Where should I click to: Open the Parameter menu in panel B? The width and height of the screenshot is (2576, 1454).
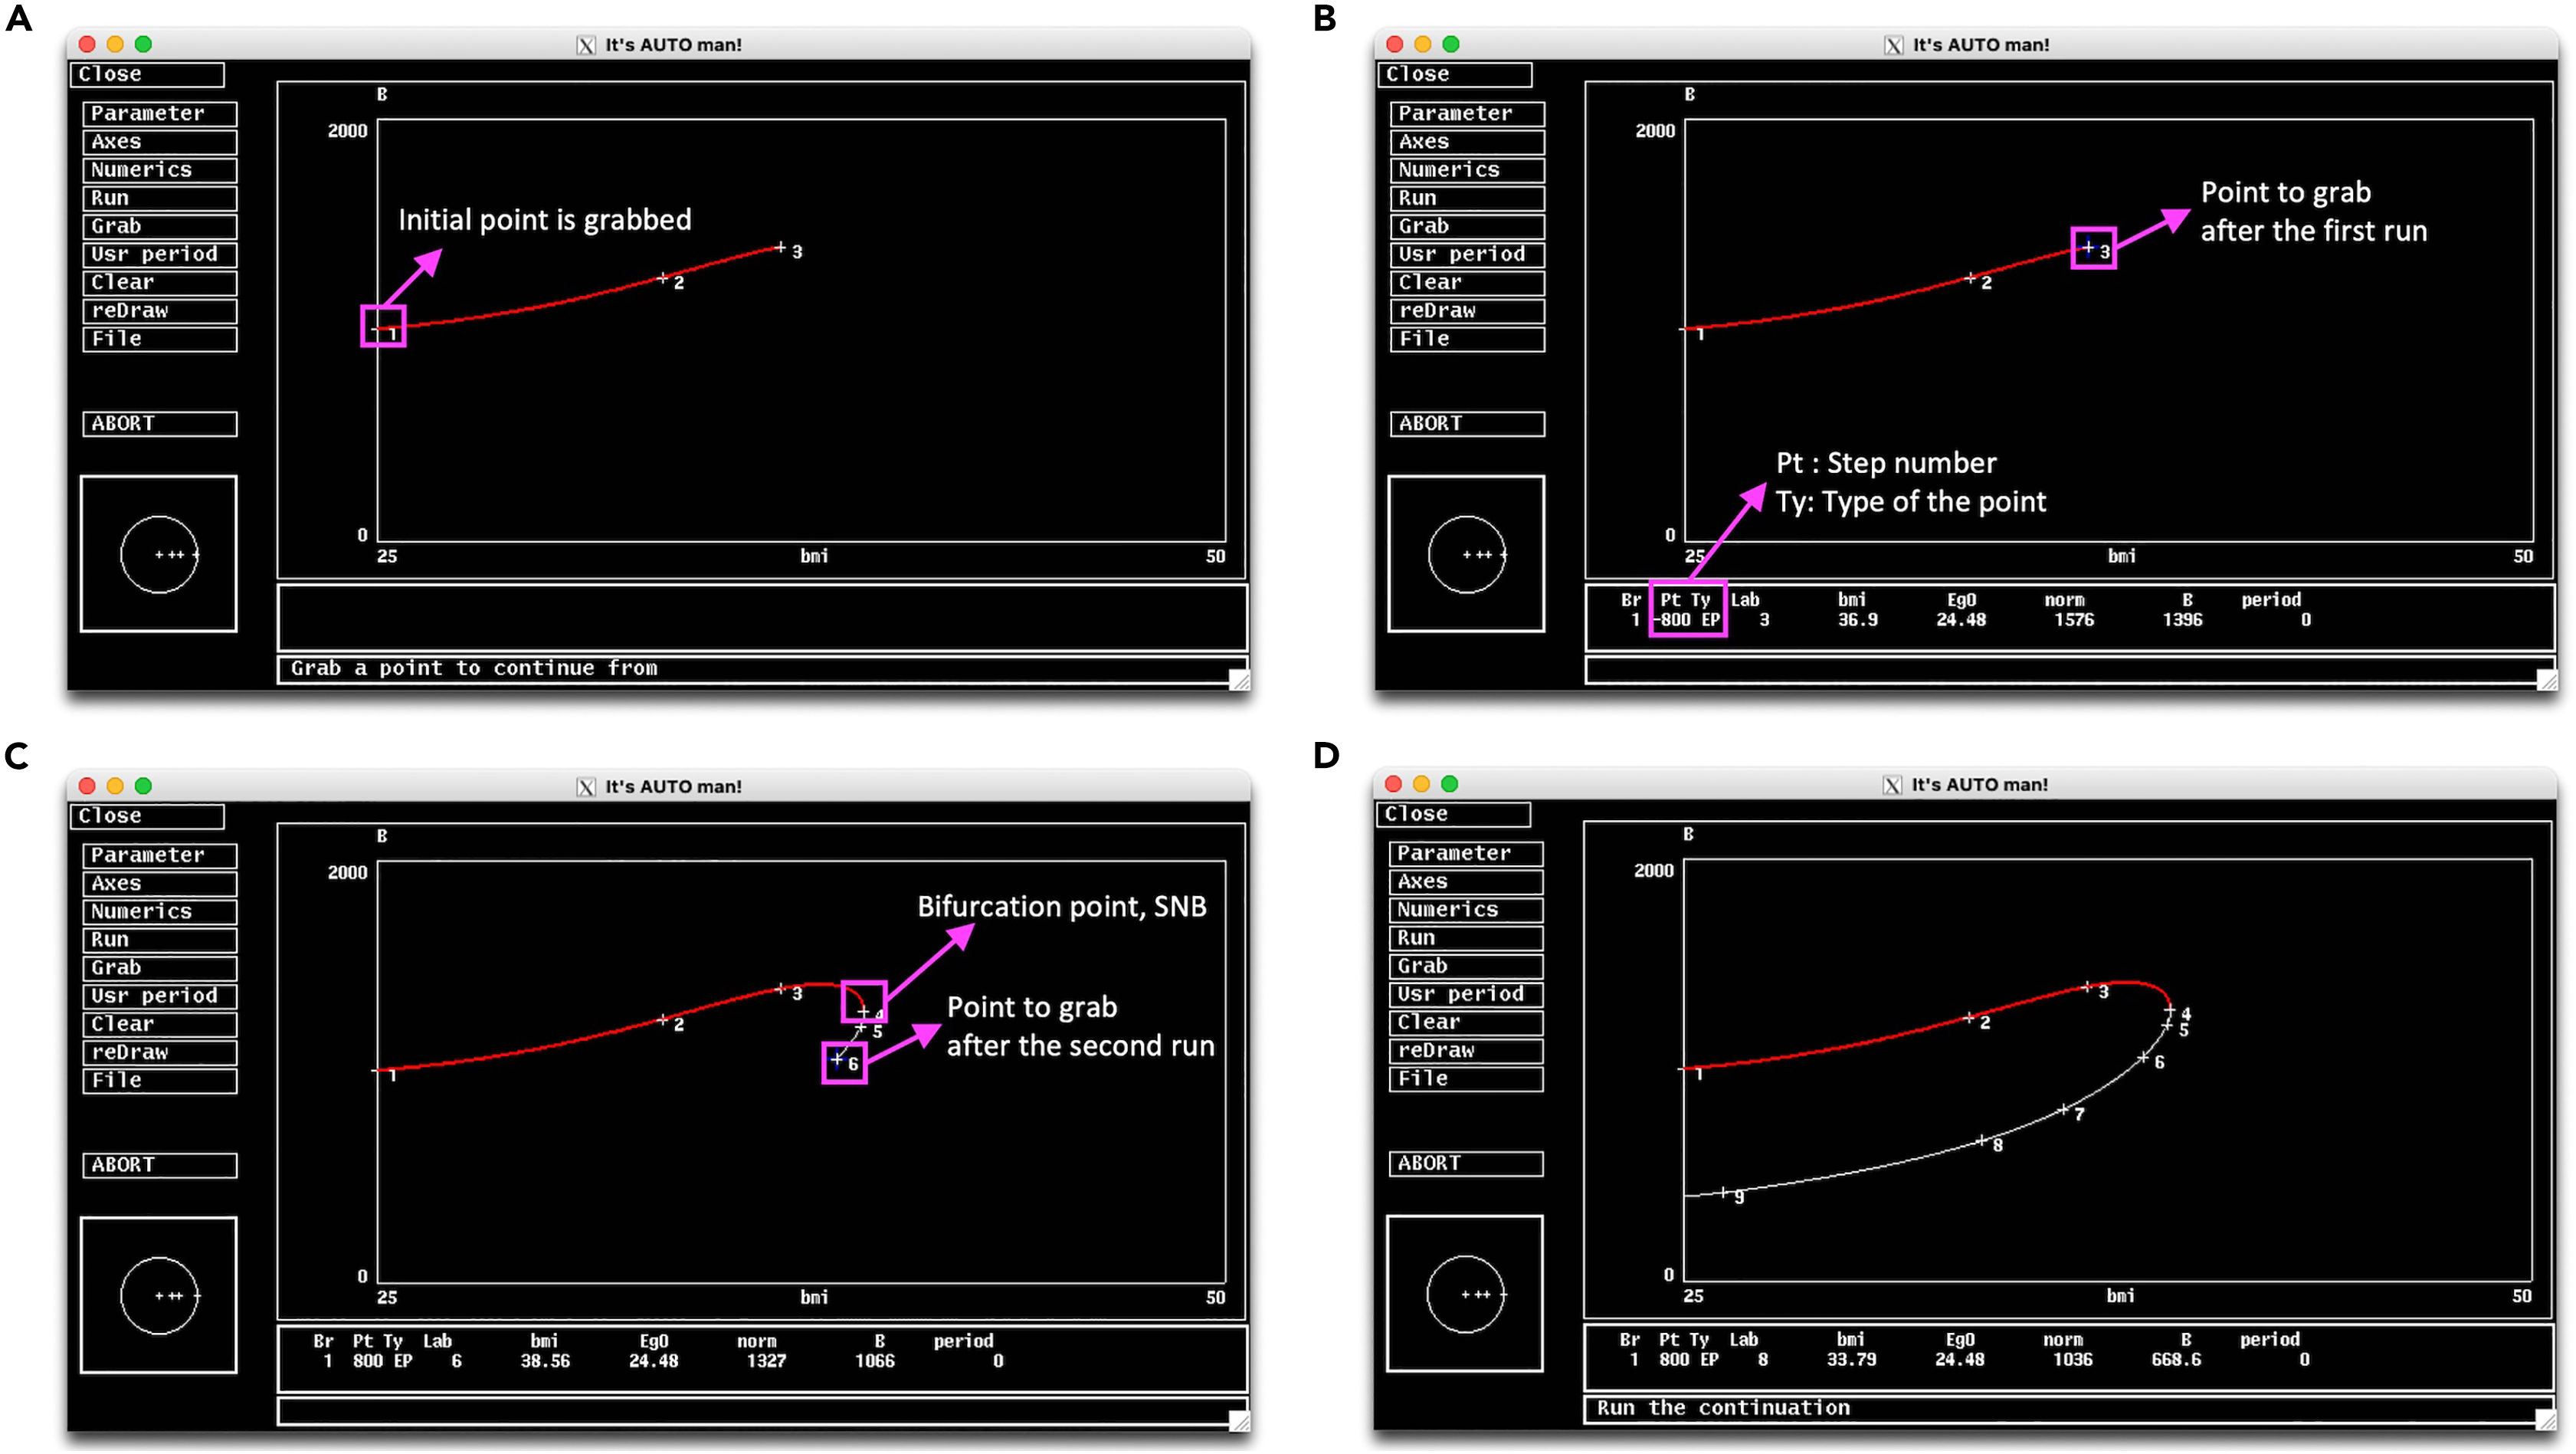click(1466, 114)
